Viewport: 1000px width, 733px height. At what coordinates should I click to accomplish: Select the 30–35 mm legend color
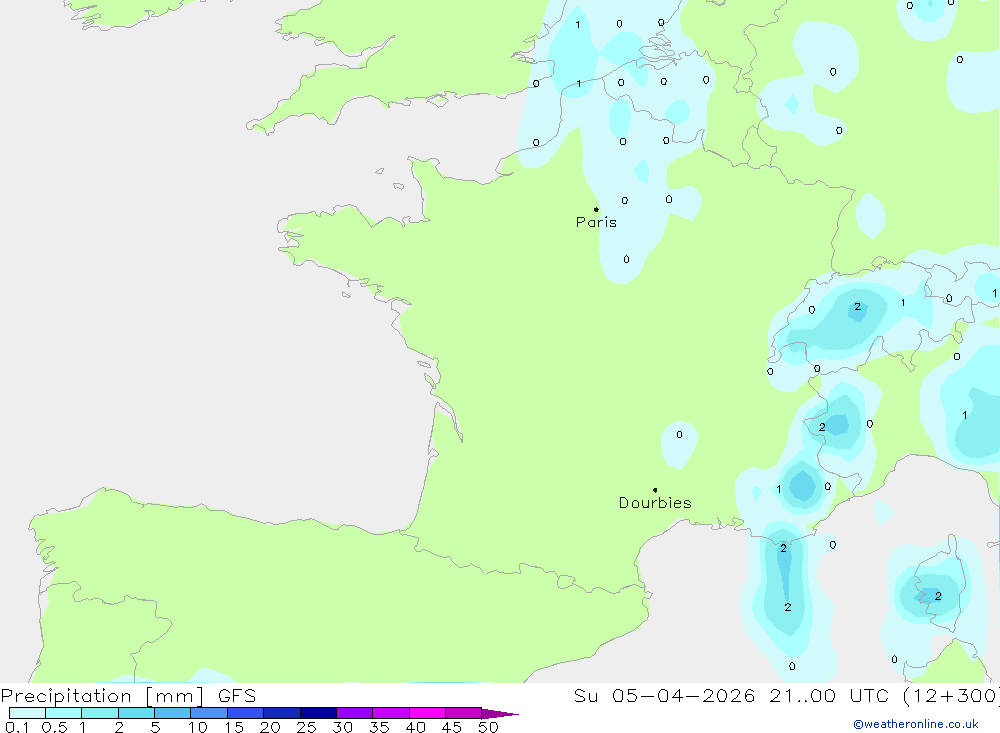pyautogui.click(x=355, y=713)
